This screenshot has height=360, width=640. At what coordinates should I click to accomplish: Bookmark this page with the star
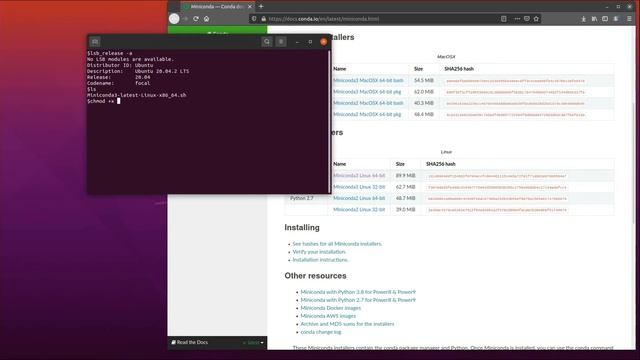536,19
